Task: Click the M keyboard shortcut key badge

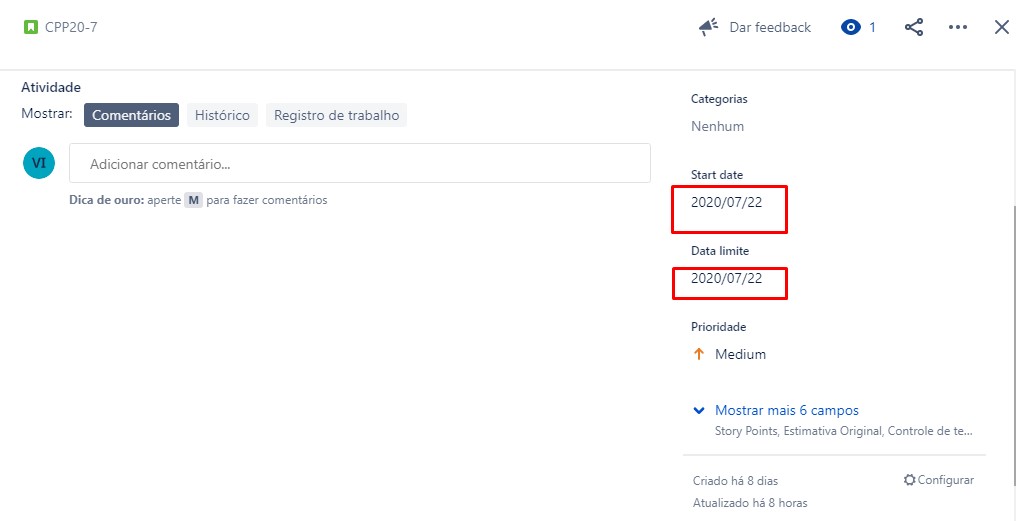Action: 193,200
